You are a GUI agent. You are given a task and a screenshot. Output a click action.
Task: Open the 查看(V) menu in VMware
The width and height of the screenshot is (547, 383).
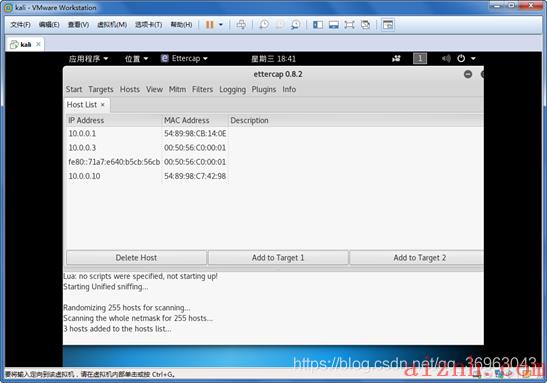click(78, 25)
